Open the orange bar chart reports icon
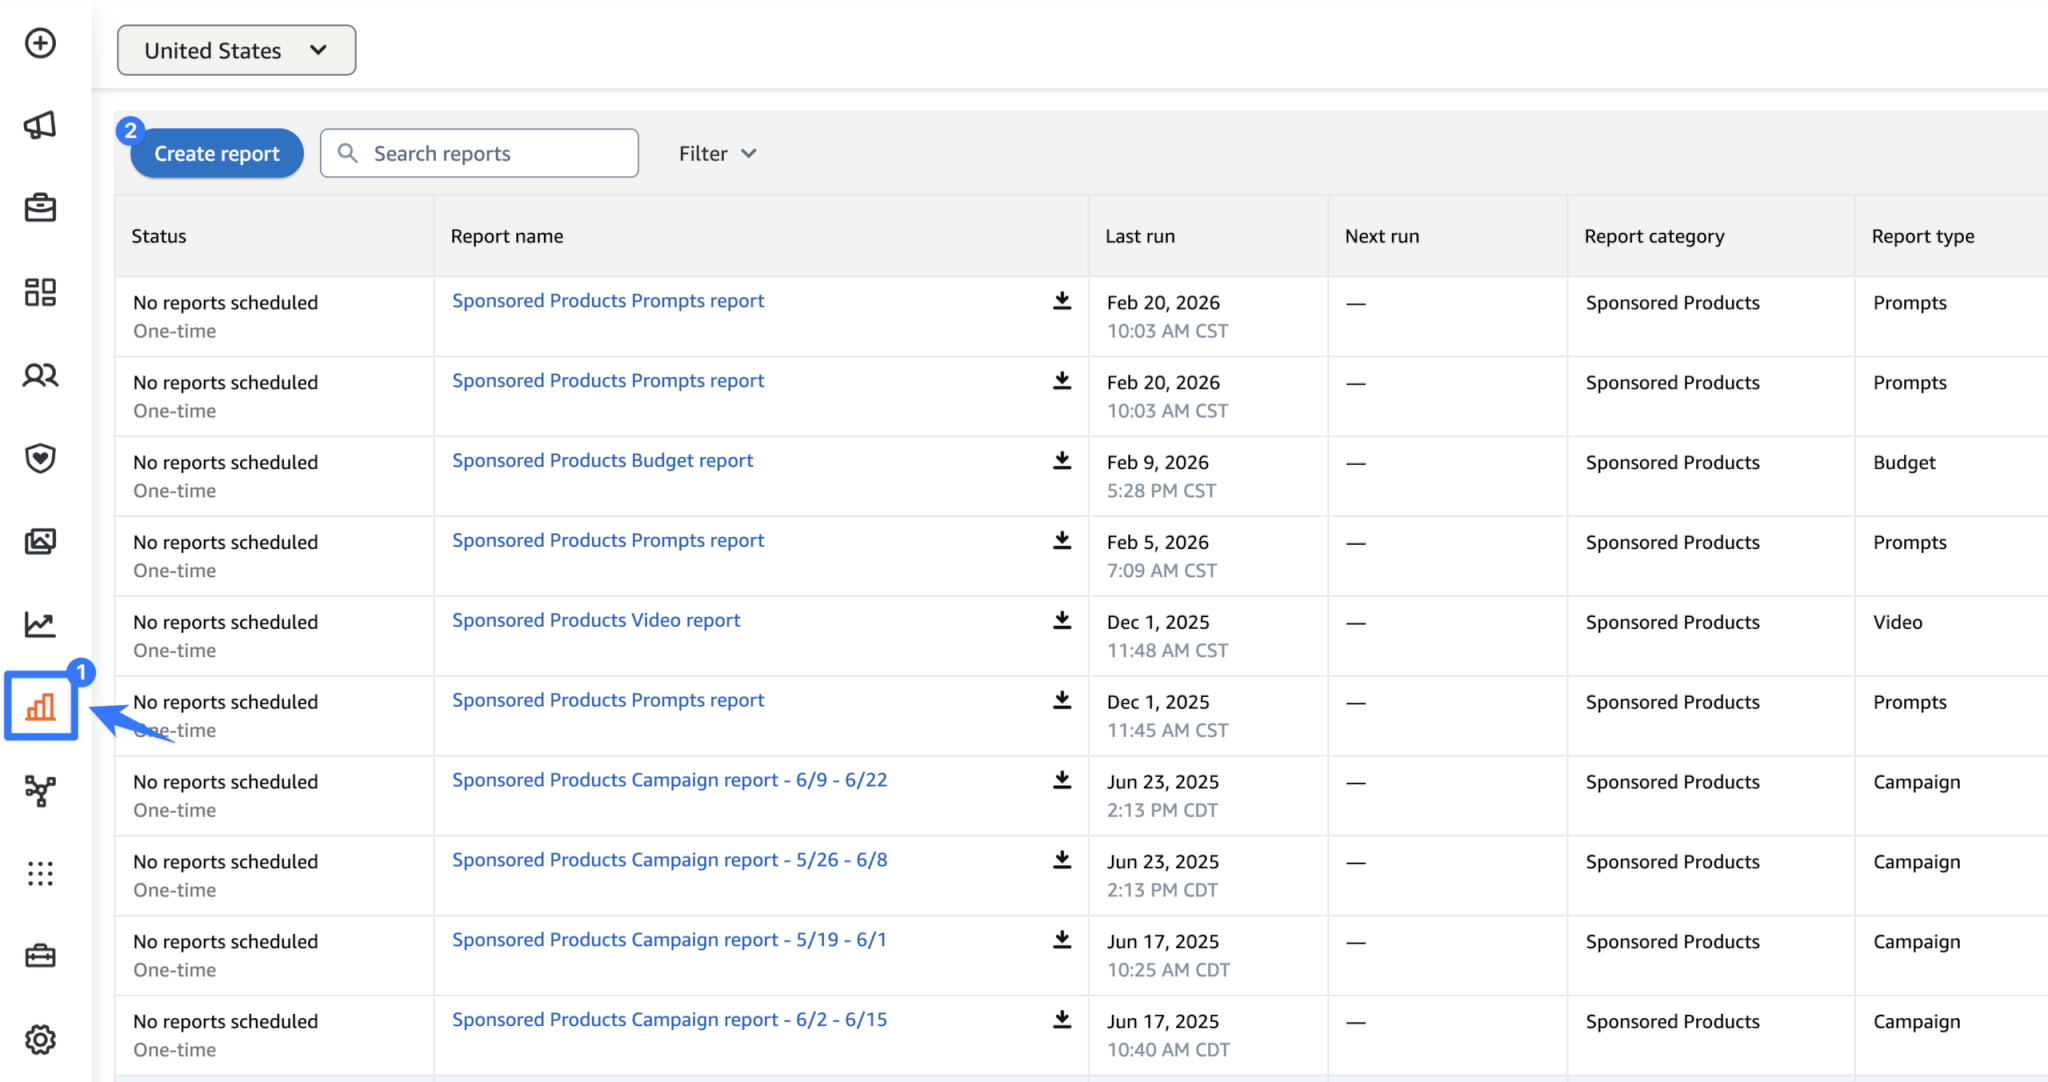2048x1082 pixels. 41,707
